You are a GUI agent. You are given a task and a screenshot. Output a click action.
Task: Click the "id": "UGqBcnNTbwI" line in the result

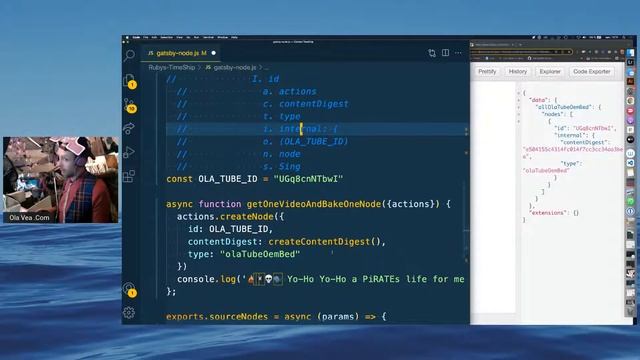click(x=584, y=128)
